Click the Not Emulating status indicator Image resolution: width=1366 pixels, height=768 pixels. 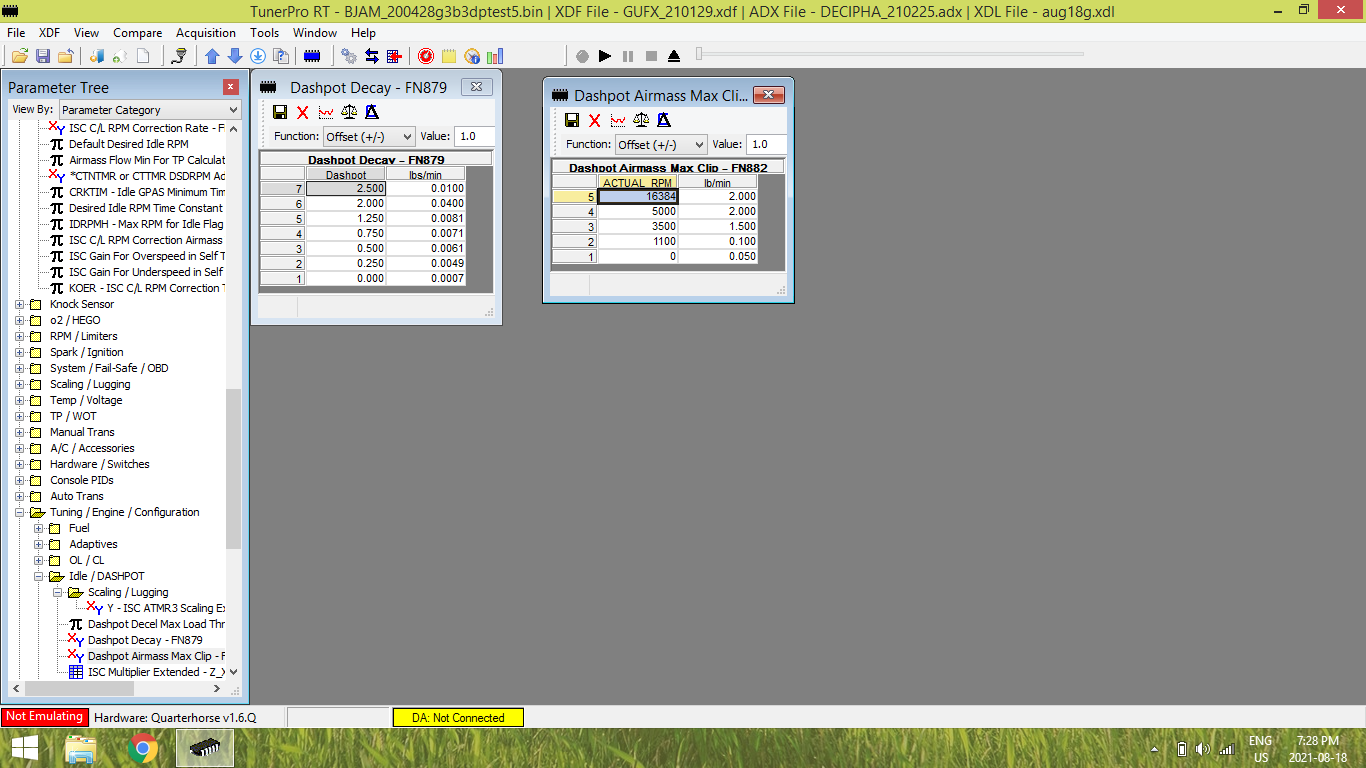click(44, 717)
